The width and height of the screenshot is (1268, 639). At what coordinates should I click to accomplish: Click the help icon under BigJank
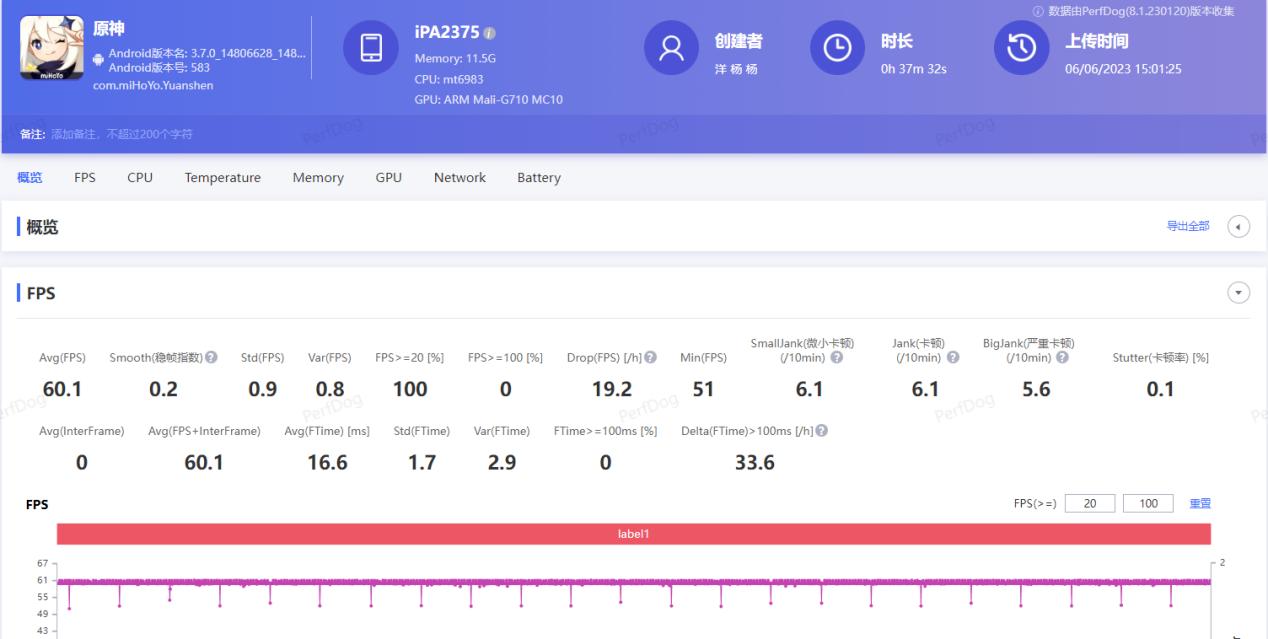pyautogui.click(x=1062, y=358)
